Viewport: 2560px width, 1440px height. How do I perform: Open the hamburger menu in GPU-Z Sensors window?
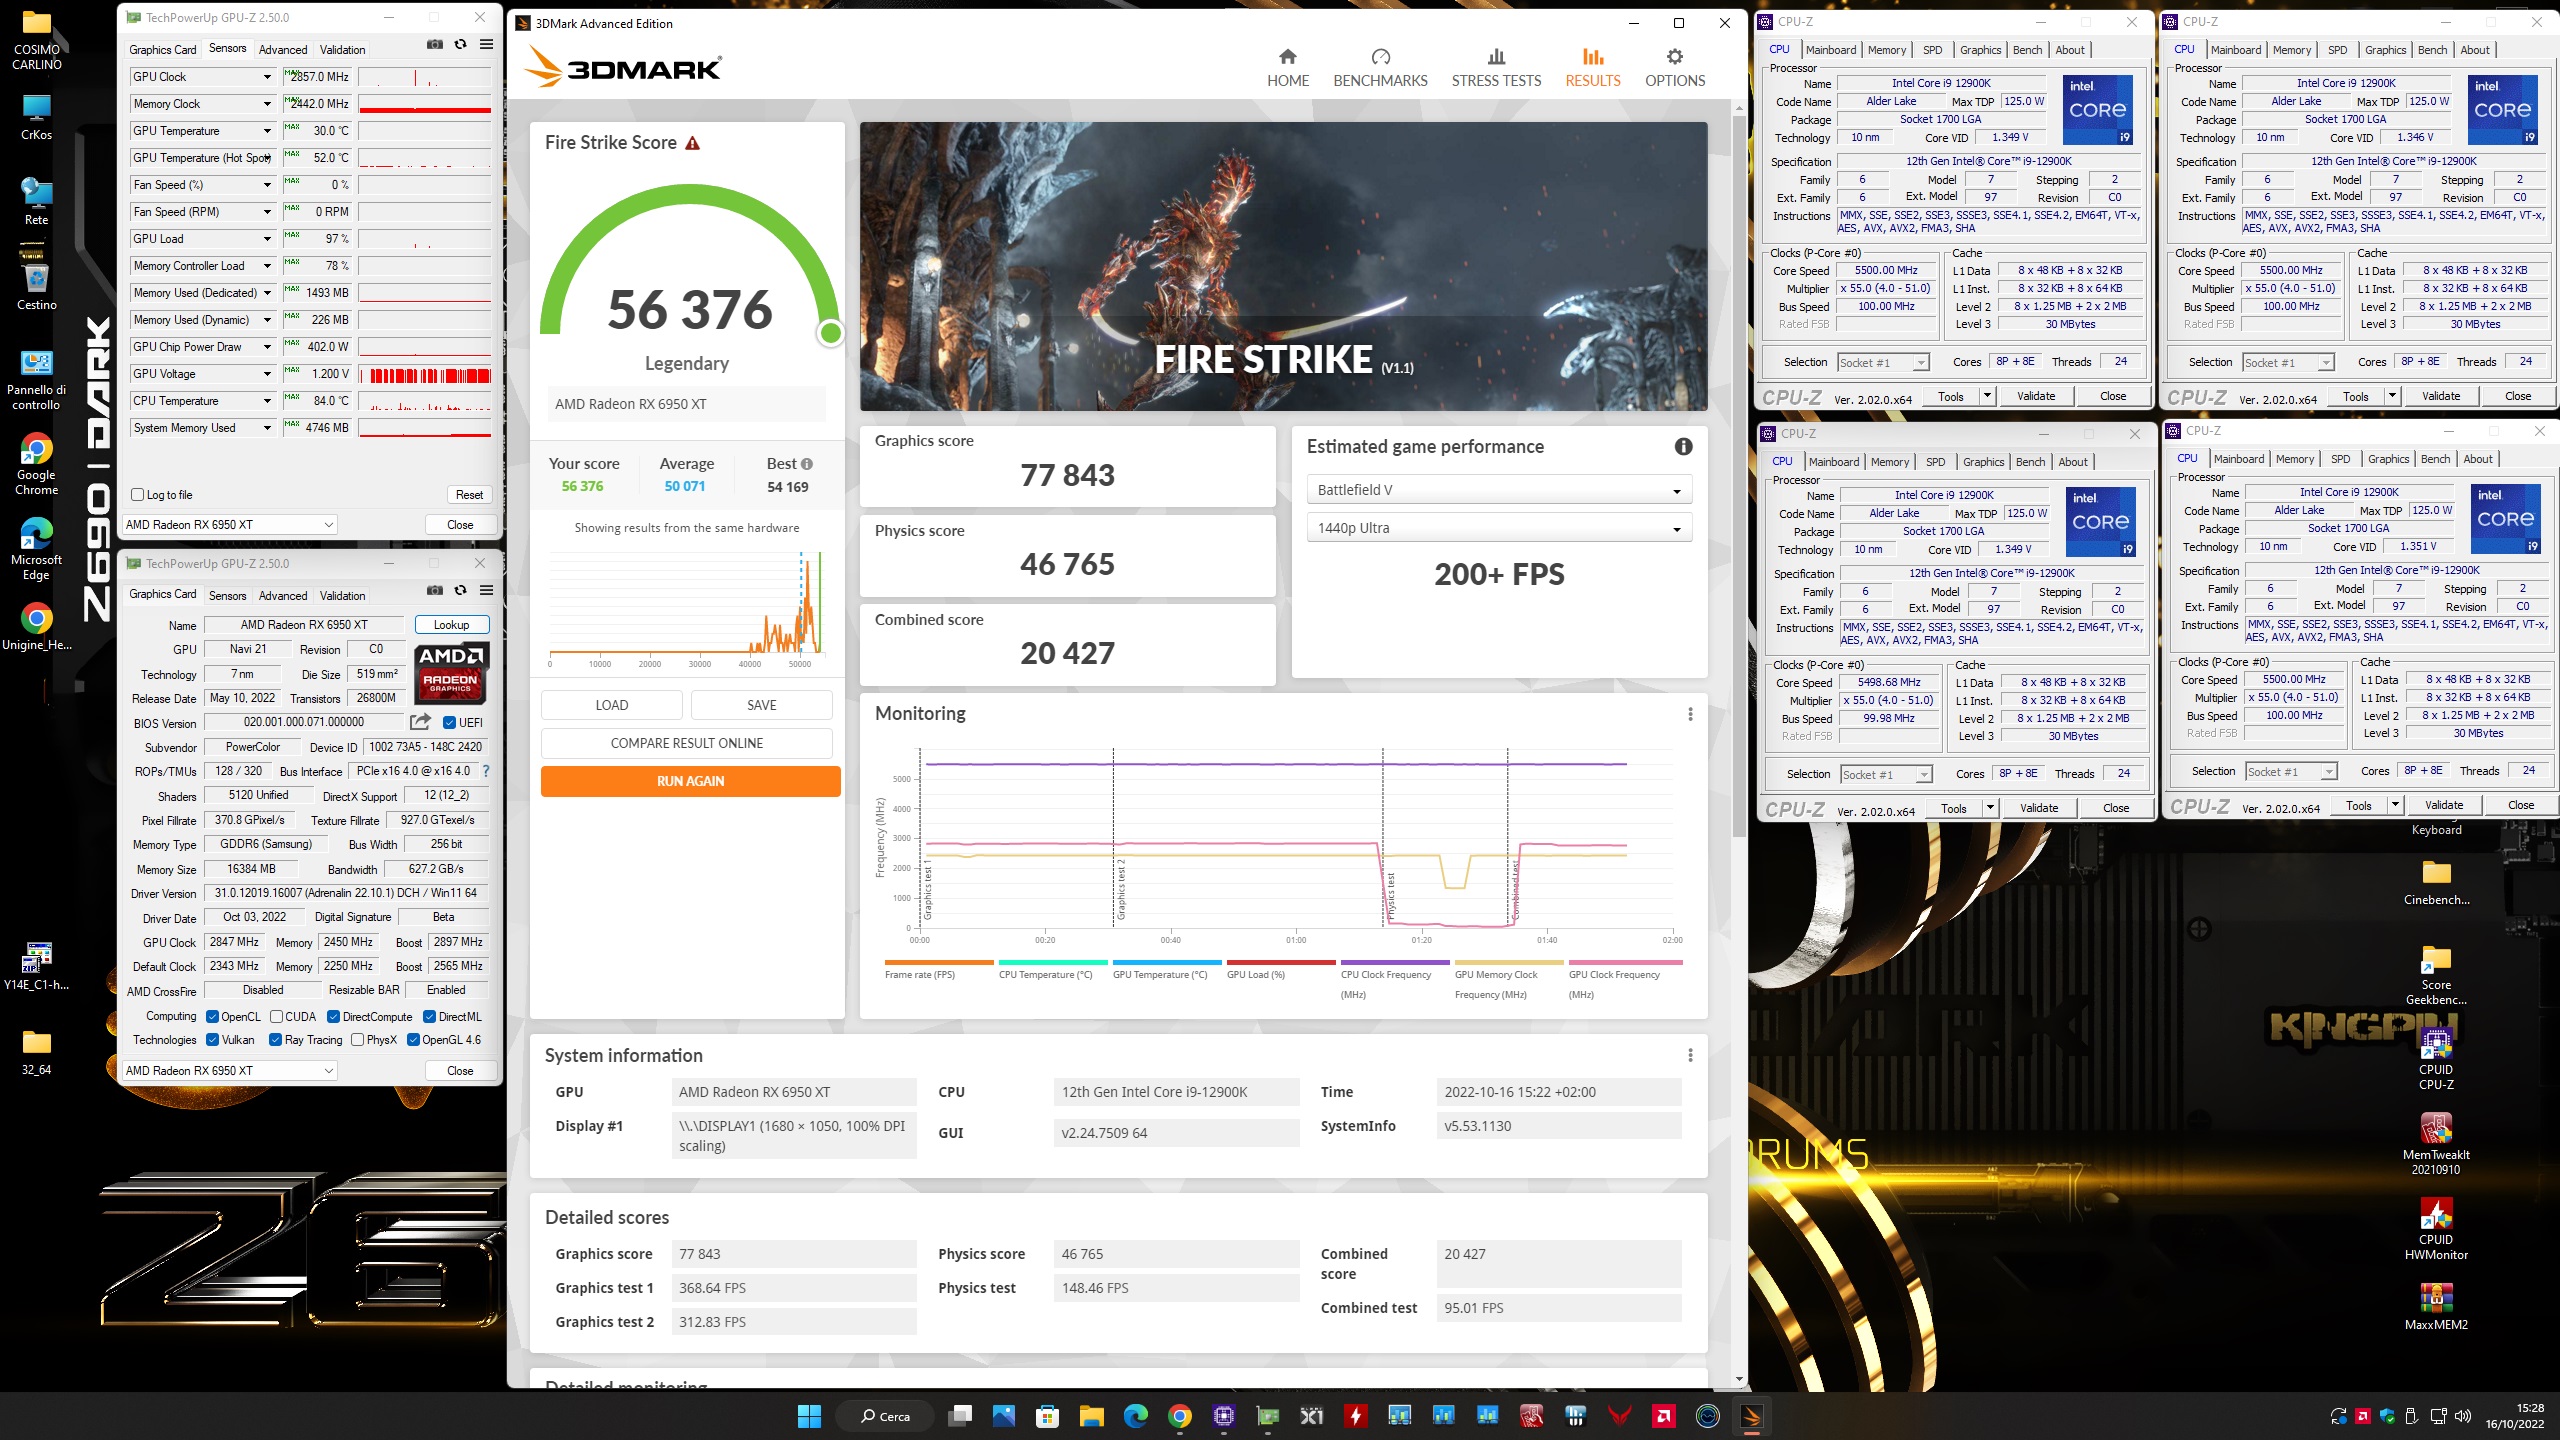click(486, 45)
